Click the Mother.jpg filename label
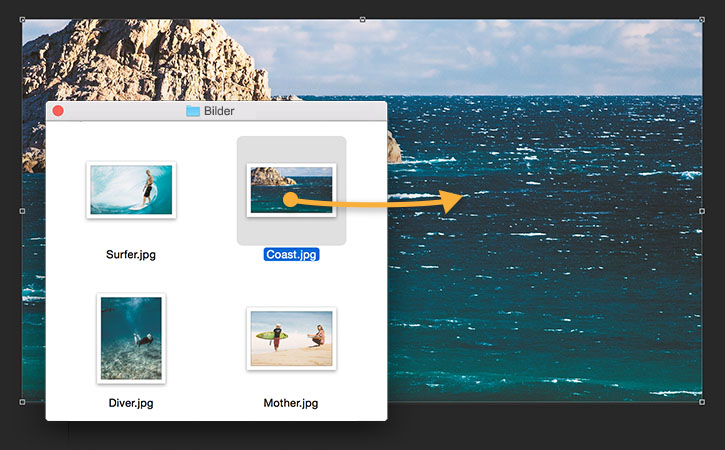This screenshot has height=450, width=725. (x=291, y=403)
